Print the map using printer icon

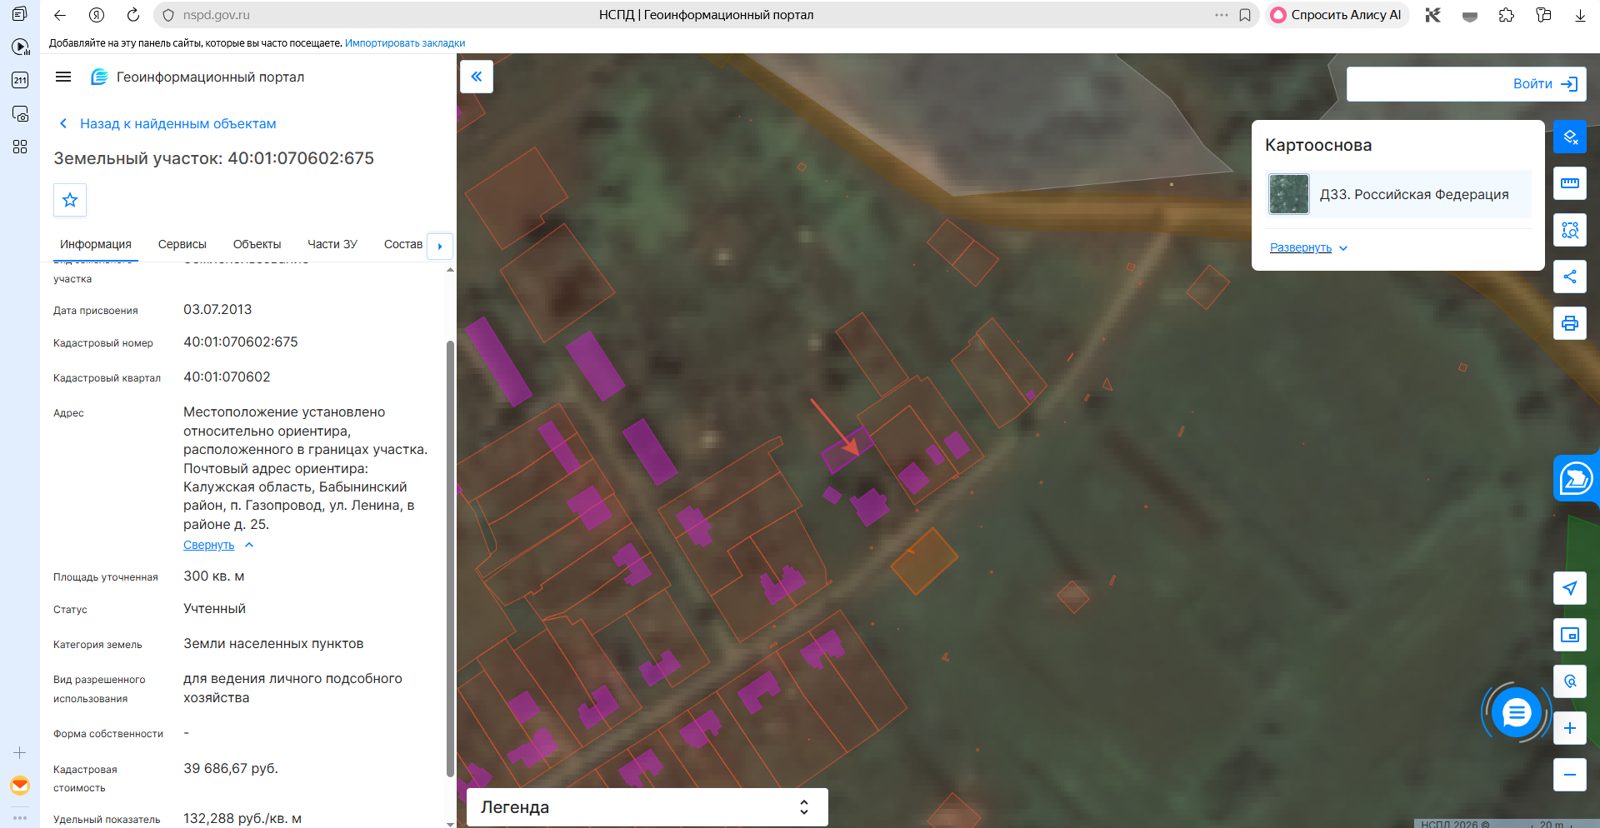1570,323
